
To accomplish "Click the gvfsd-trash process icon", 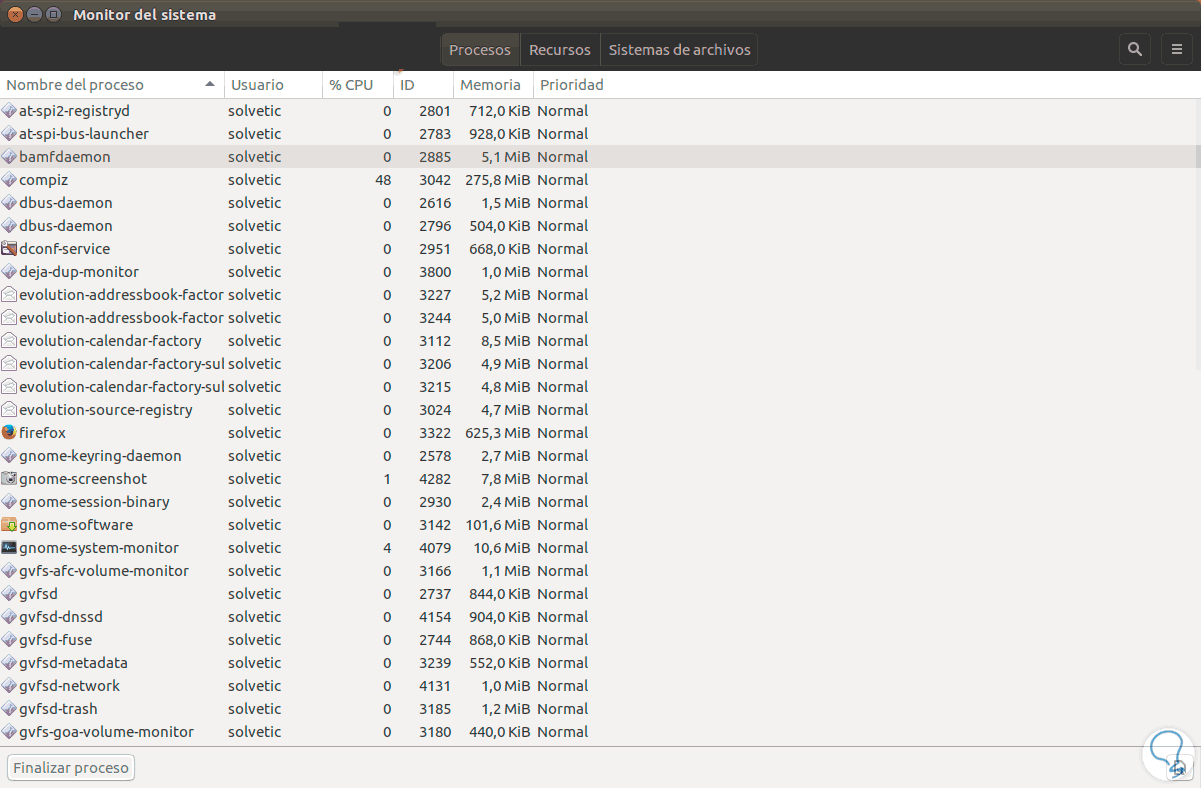I will (x=9, y=709).
